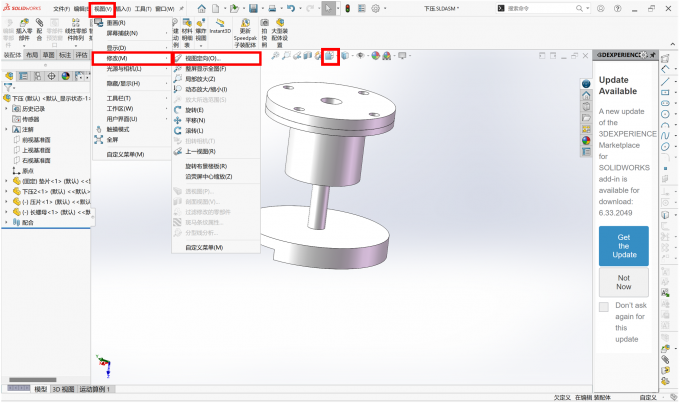Expand the (固定) 垫片<1> component node

tap(7, 181)
